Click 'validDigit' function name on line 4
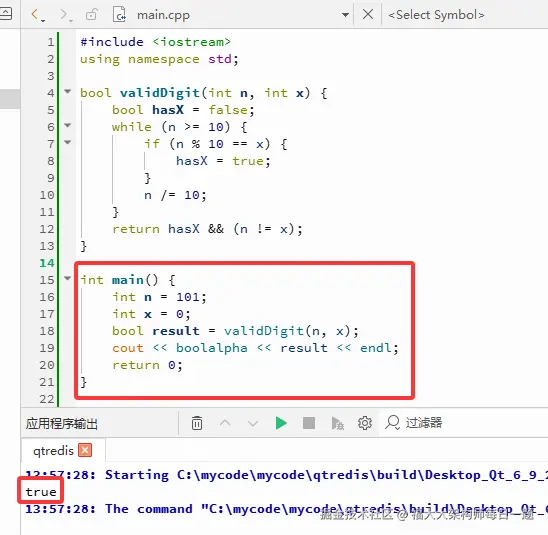Screen dimensions: 548x535 coord(160,93)
